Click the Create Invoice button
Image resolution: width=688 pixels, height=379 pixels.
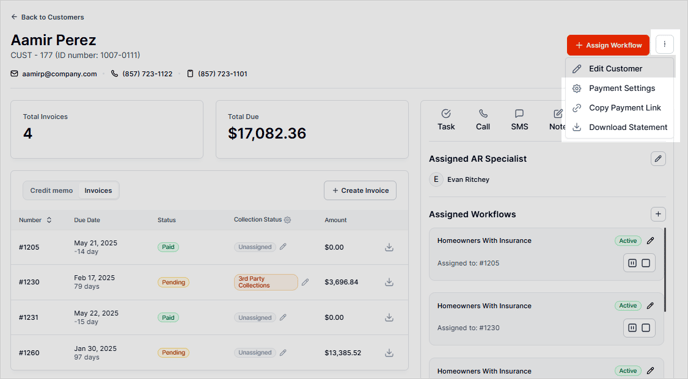[360, 190]
